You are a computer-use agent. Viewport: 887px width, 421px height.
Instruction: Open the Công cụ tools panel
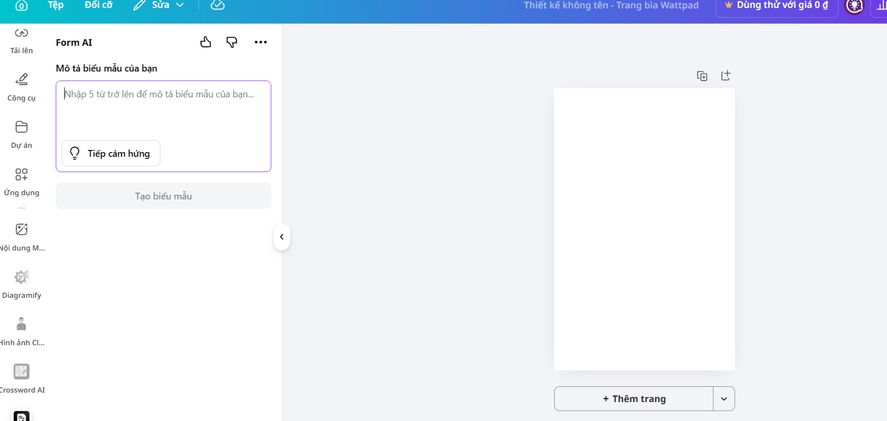pos(21,87)
